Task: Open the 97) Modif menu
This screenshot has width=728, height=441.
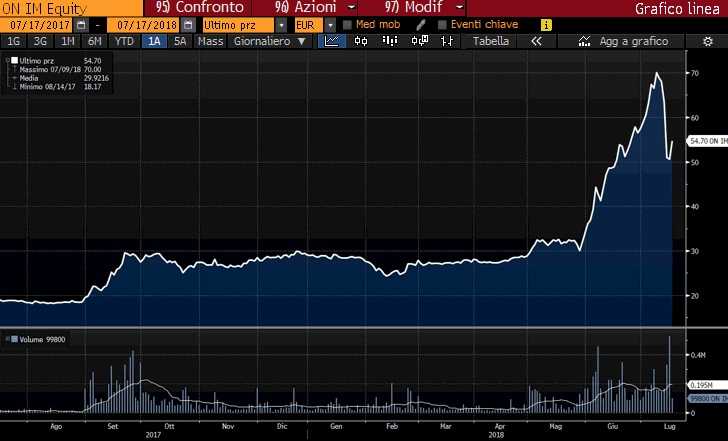Action: coord(413,7)
